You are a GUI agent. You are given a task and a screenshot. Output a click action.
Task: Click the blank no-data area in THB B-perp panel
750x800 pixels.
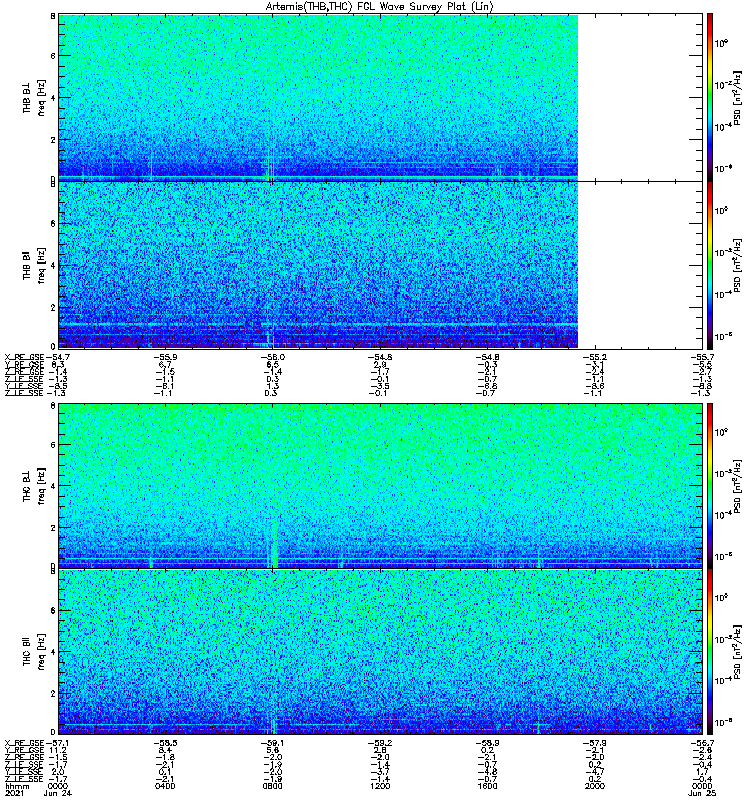coord(640,97)
